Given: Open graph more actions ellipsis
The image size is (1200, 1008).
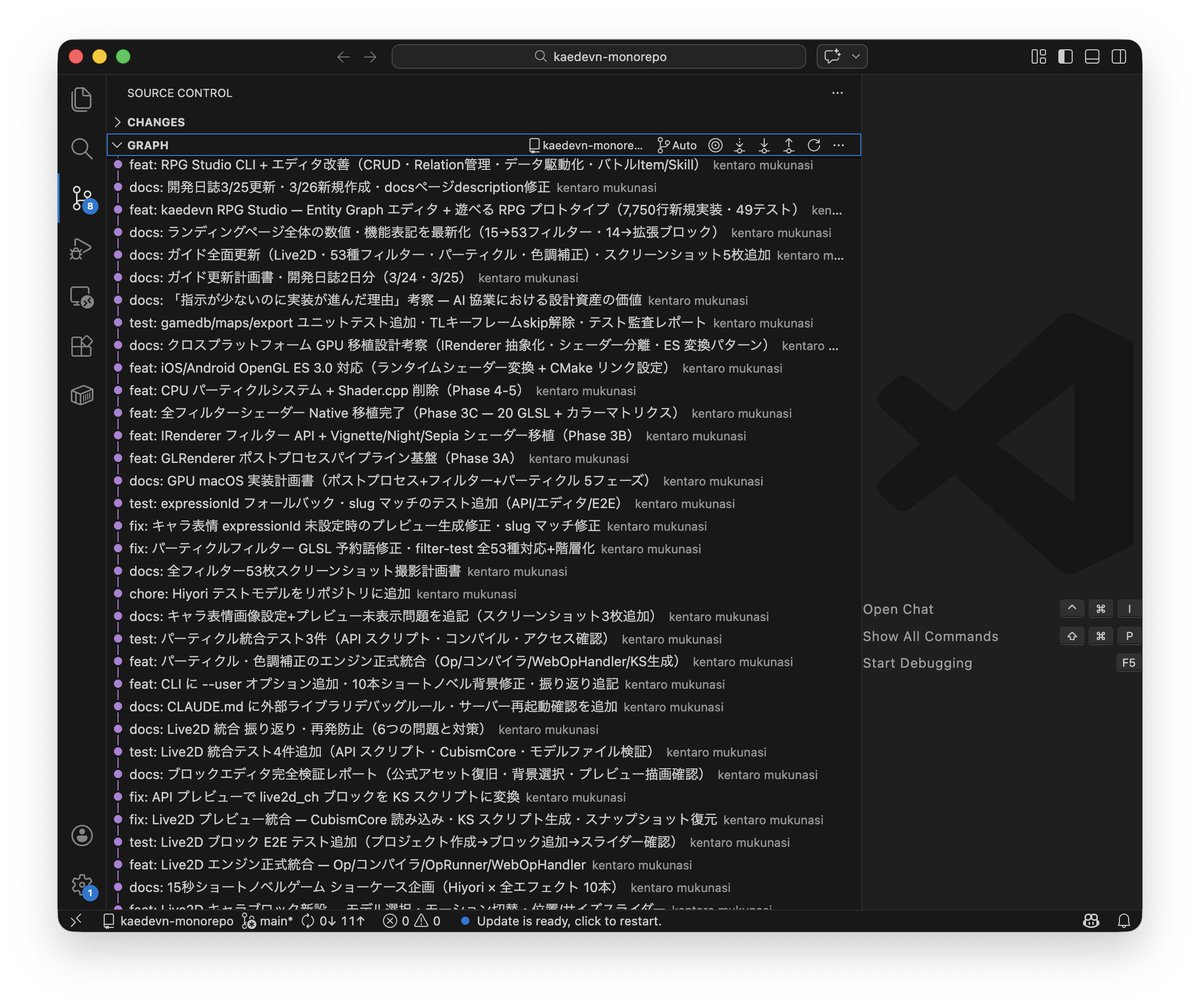Looking at the screenshot, I should pyautogui.click(x=838, y=145).
